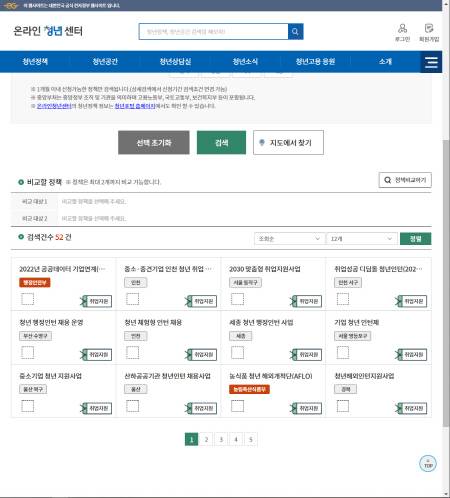Viewport: 450px width, 498px height.
Task: Jump to top with TOP arrow icon
Action: (428, 463)
